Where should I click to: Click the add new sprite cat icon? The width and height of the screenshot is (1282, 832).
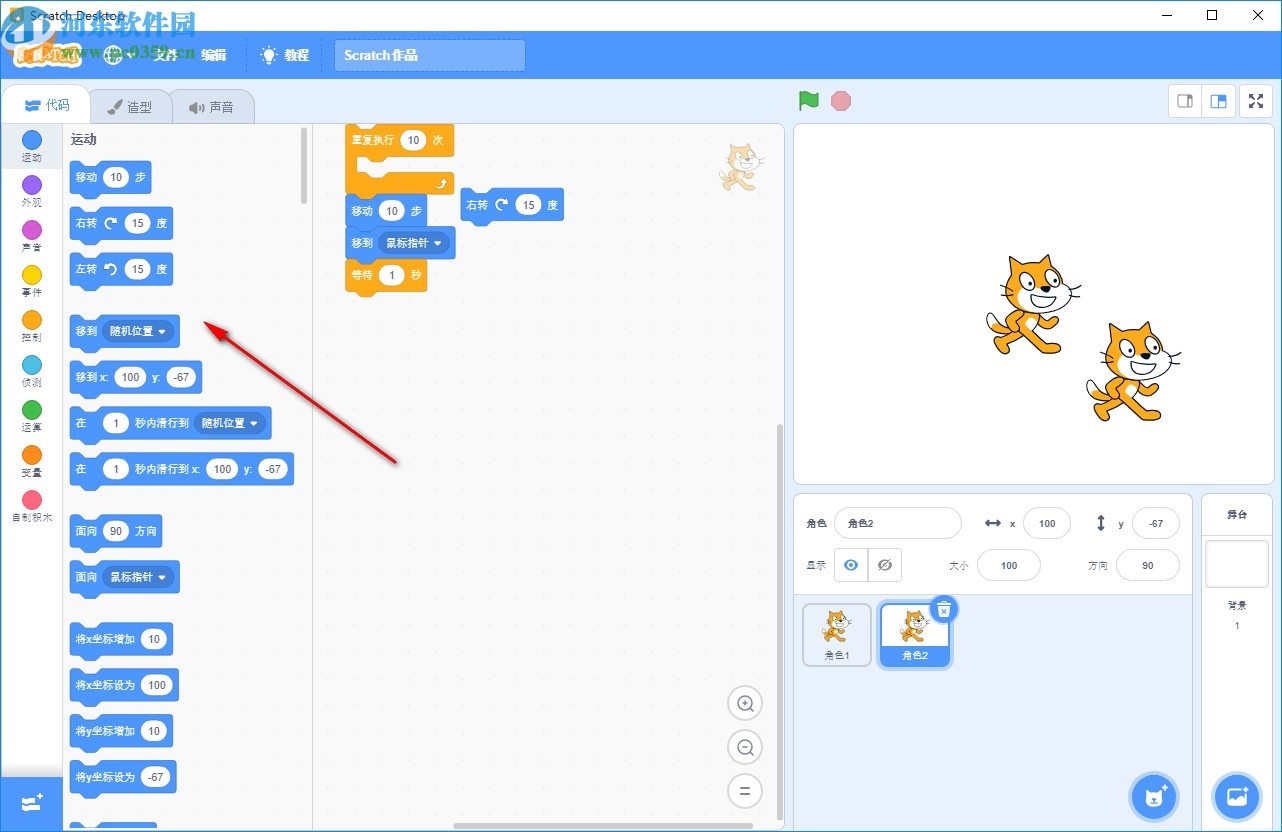click(1154, 796)
